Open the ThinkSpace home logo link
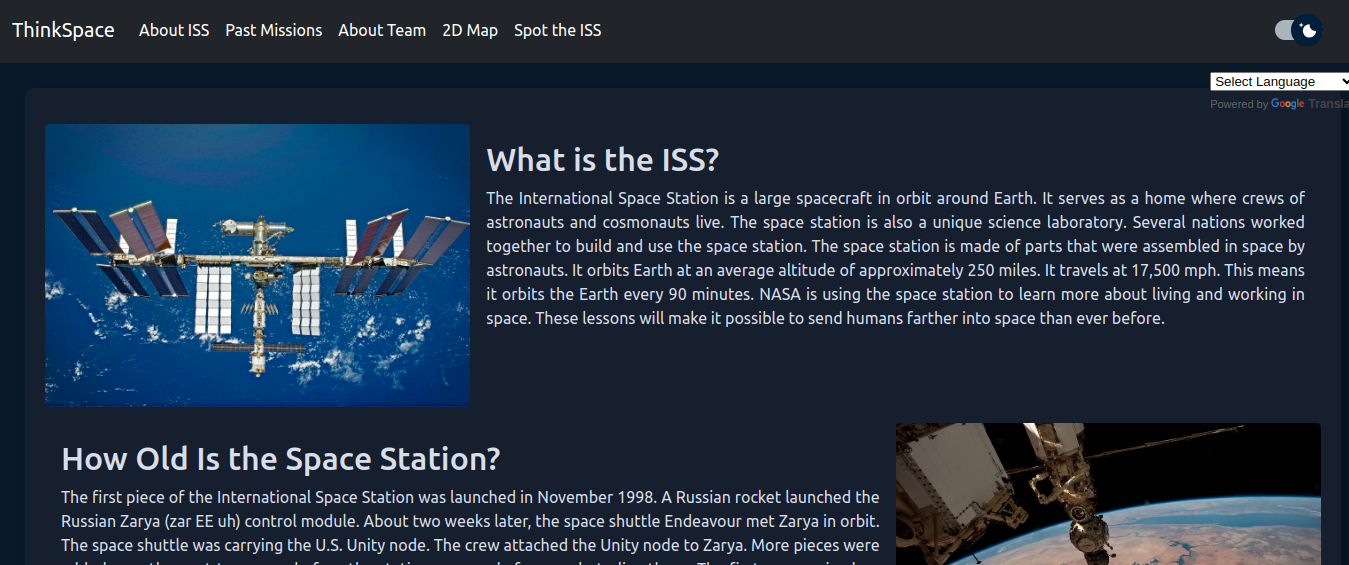The width and height of the screenshot is (1349, 565). click(63, 30)
